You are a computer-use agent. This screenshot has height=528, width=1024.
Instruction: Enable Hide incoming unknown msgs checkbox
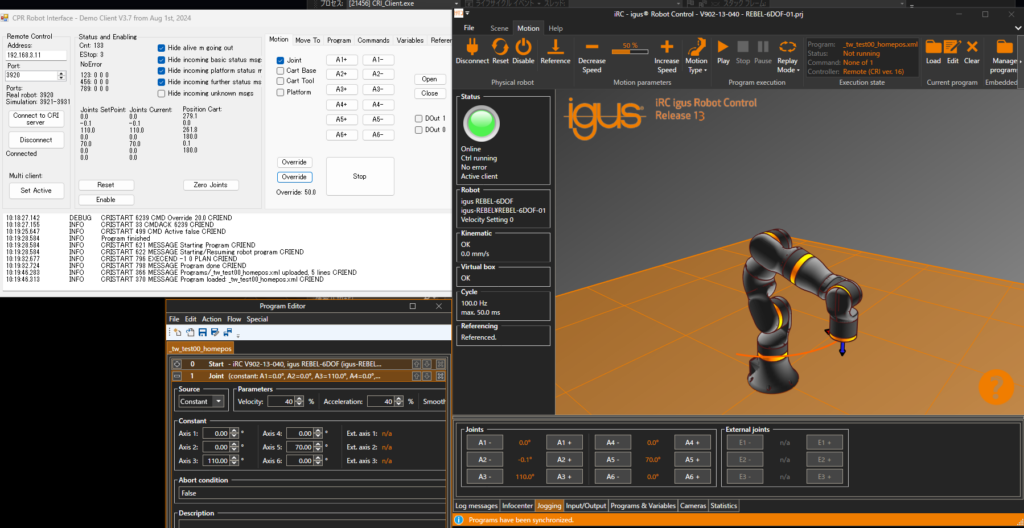point(162,93)
